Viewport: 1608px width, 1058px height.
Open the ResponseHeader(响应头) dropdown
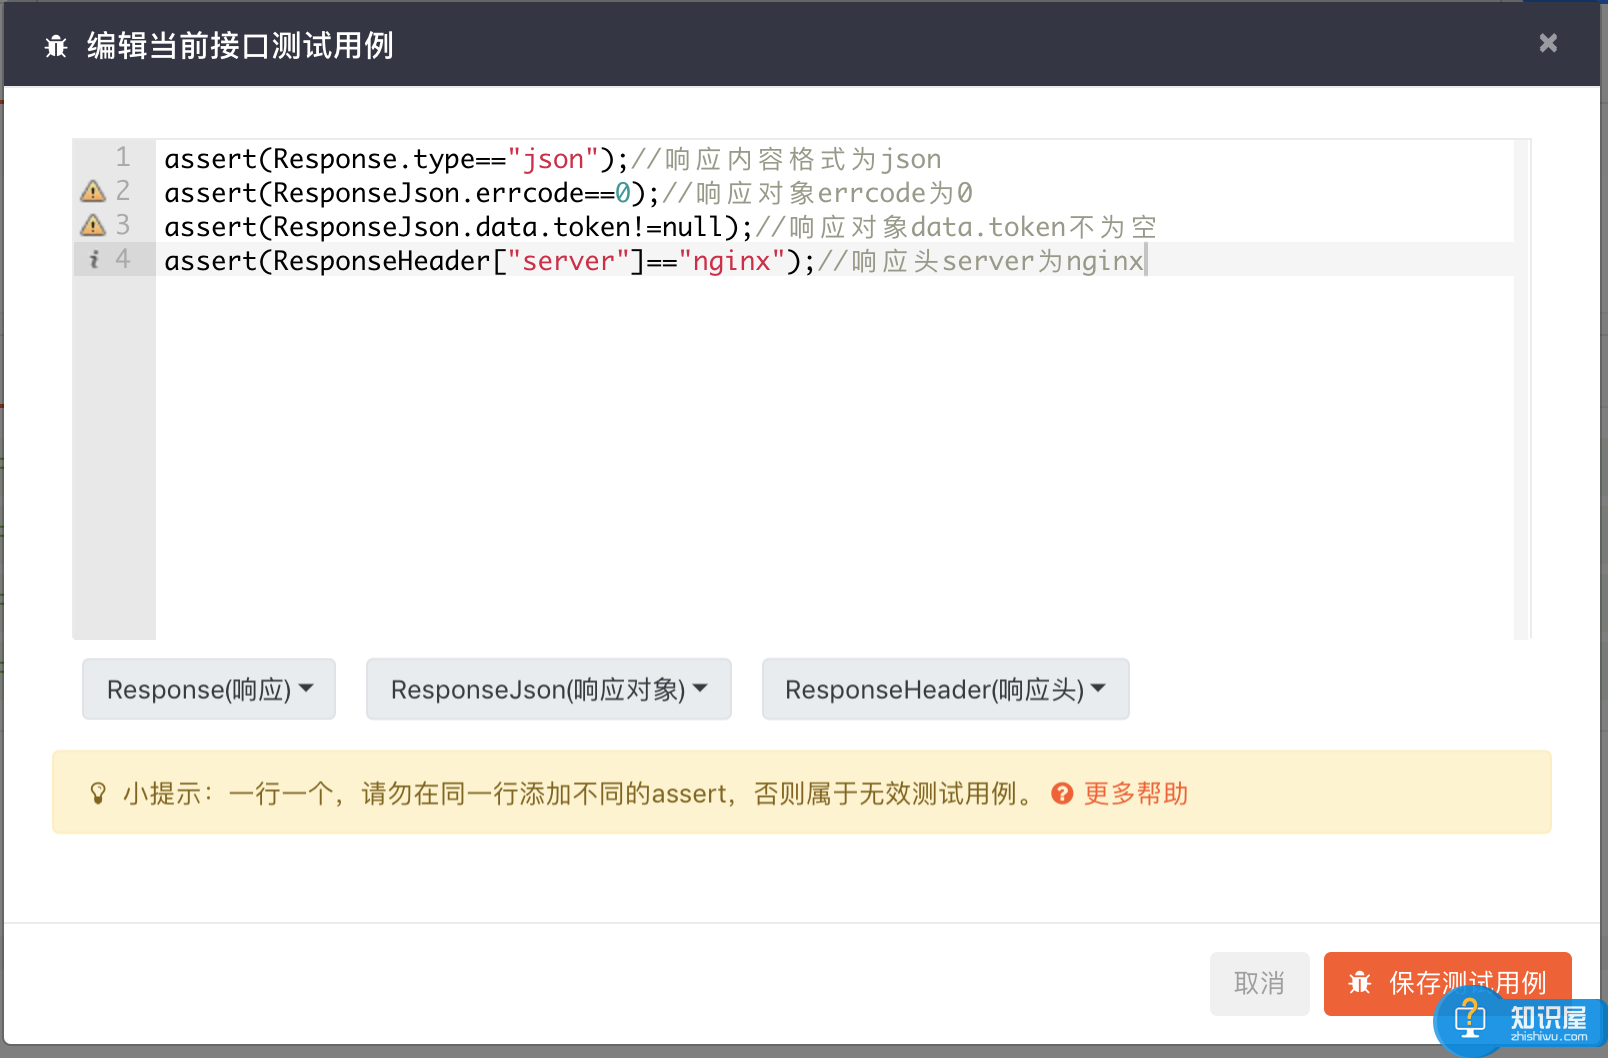[x=946, y=689]
